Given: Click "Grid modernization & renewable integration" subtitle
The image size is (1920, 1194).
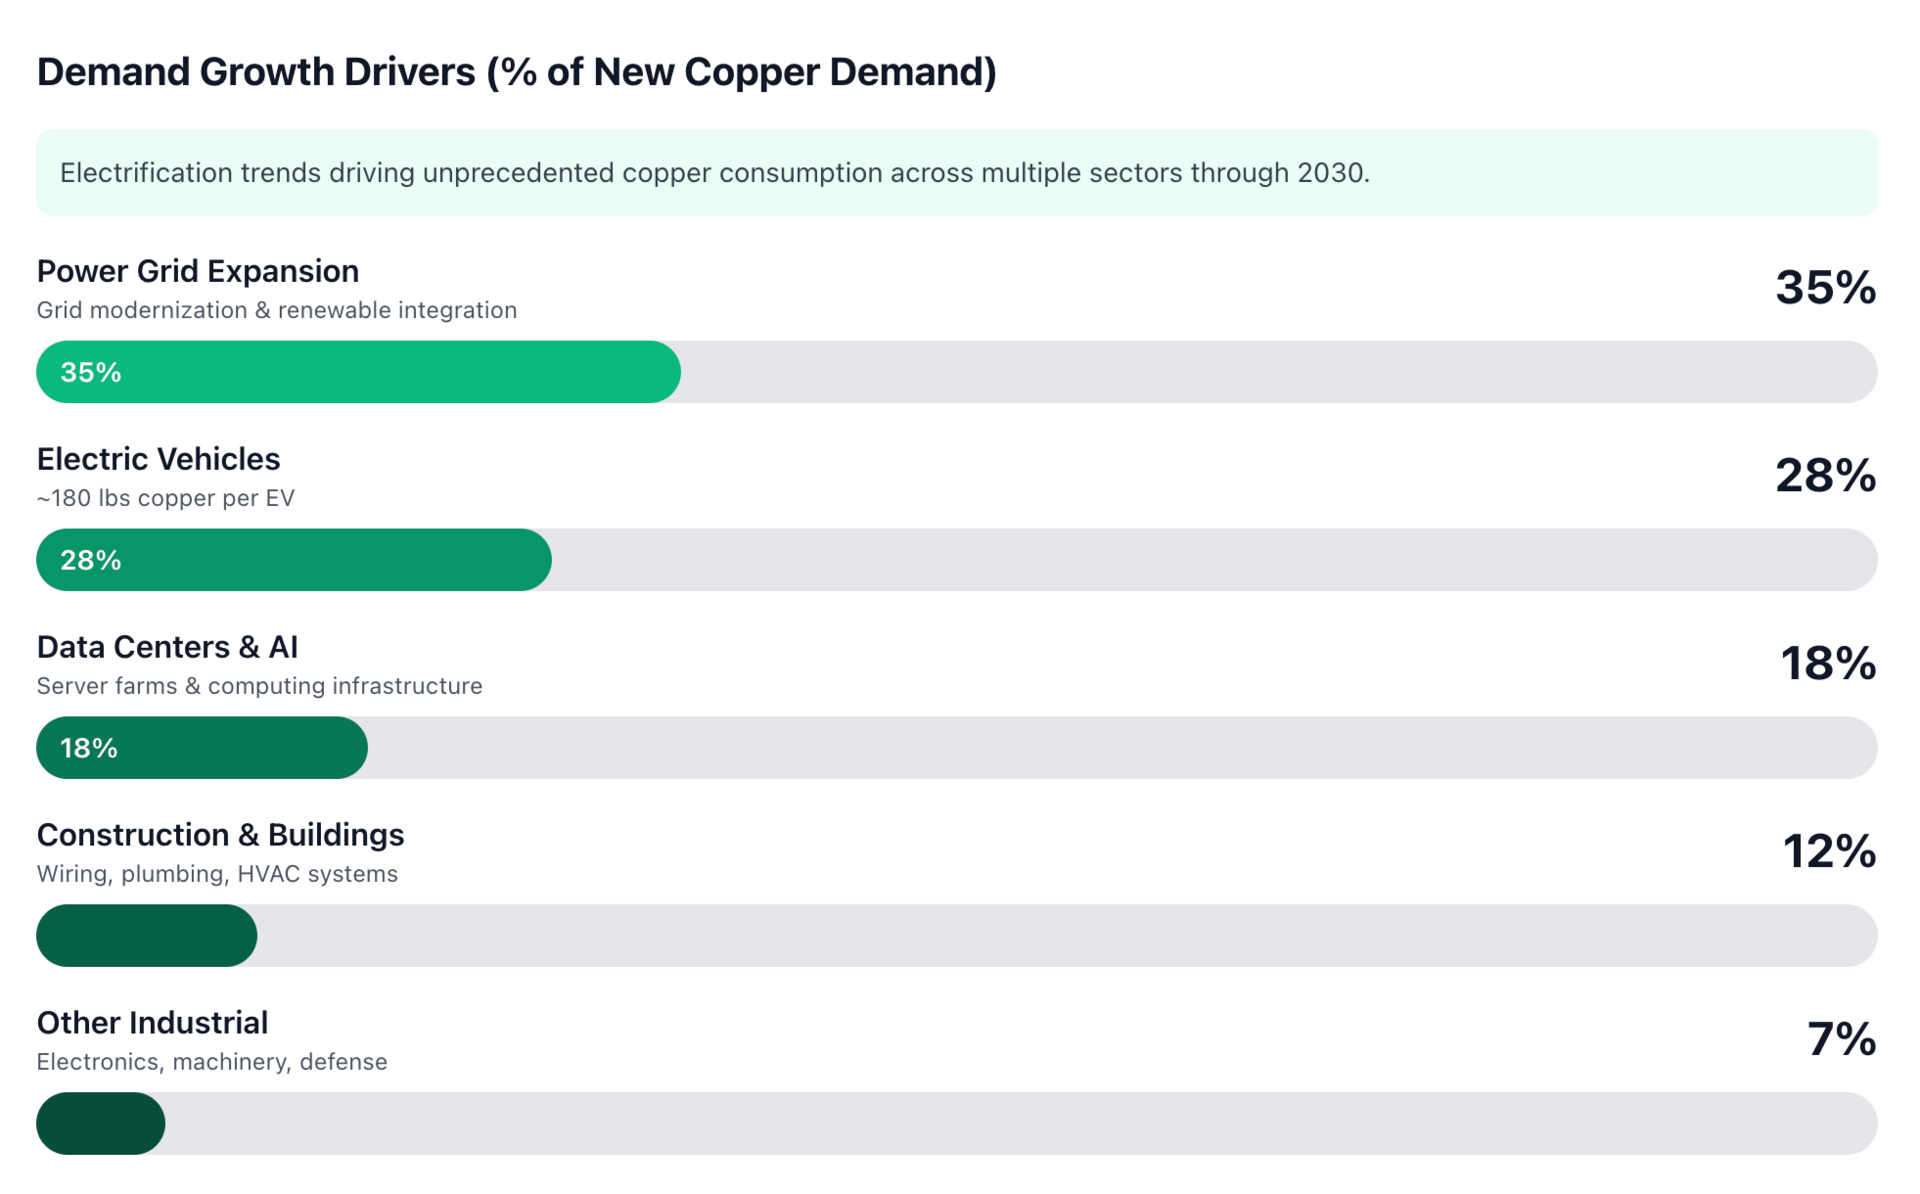Looking at the screenshot, I should [277, 310].
